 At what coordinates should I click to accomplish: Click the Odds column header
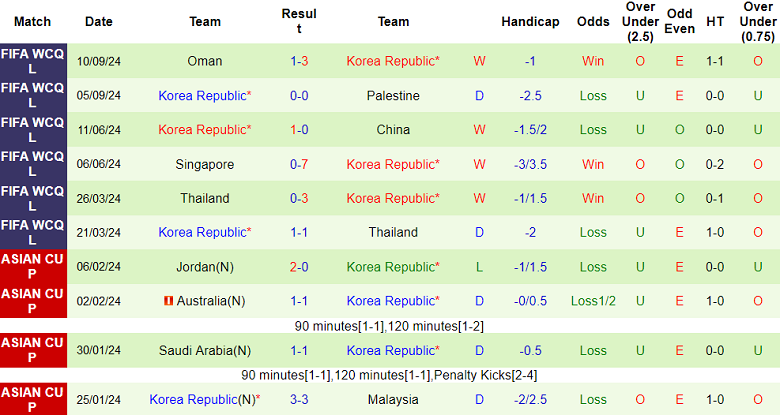click(593, 21)
